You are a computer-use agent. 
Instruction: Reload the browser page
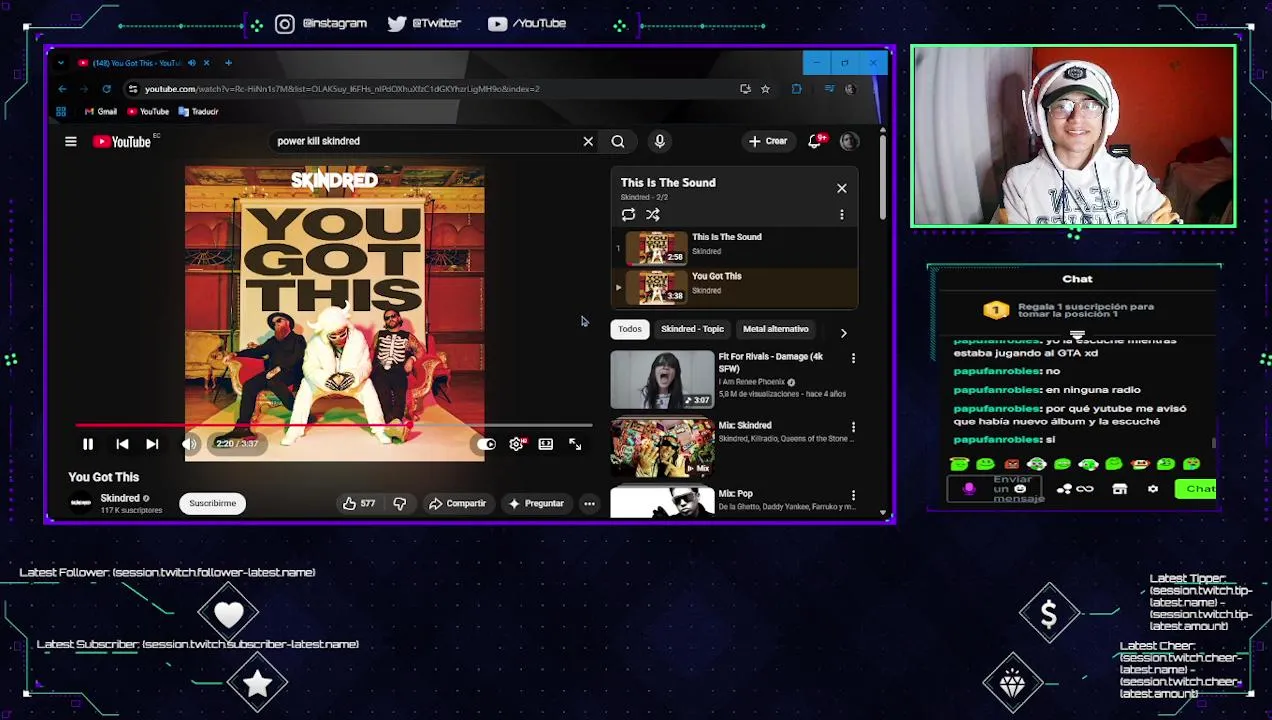pyautogui.click(x=106, y=89)
